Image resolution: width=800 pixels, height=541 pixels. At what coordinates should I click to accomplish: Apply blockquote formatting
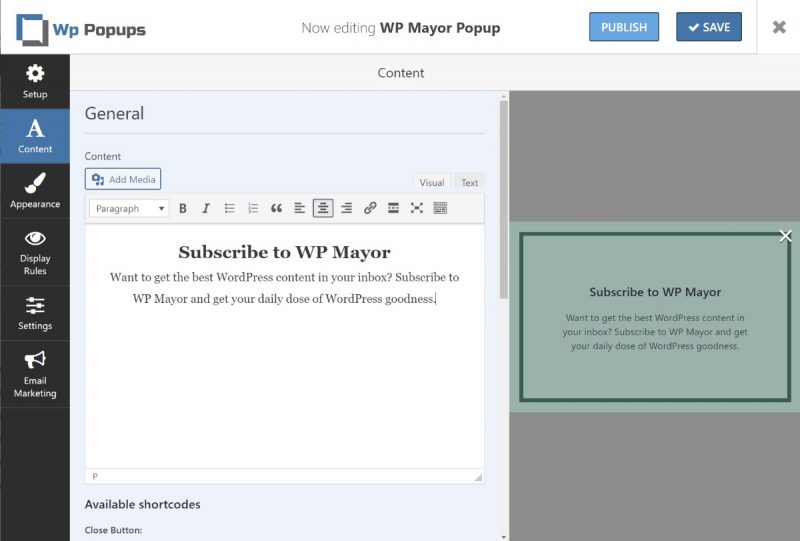277,208
